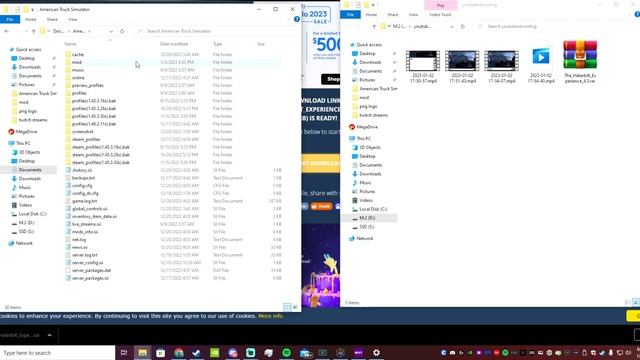Viewport: 640px width, 360px height.
Task: Open View tab in American Truck Simulator window
Action: click(73, 19)
